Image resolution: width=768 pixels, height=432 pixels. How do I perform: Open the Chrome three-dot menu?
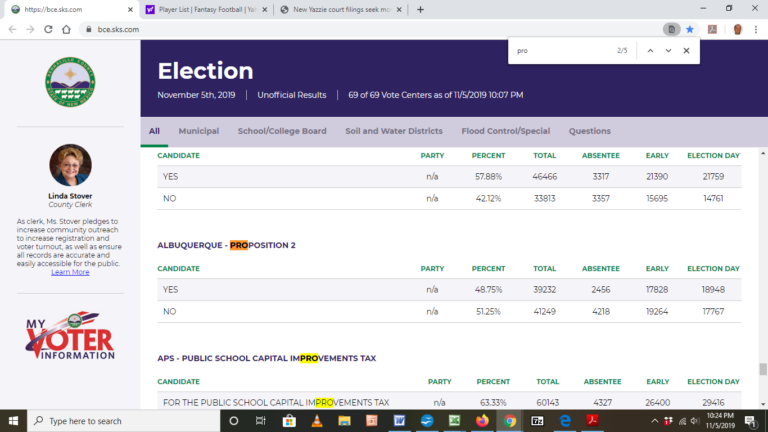click(x=757, y=29)
